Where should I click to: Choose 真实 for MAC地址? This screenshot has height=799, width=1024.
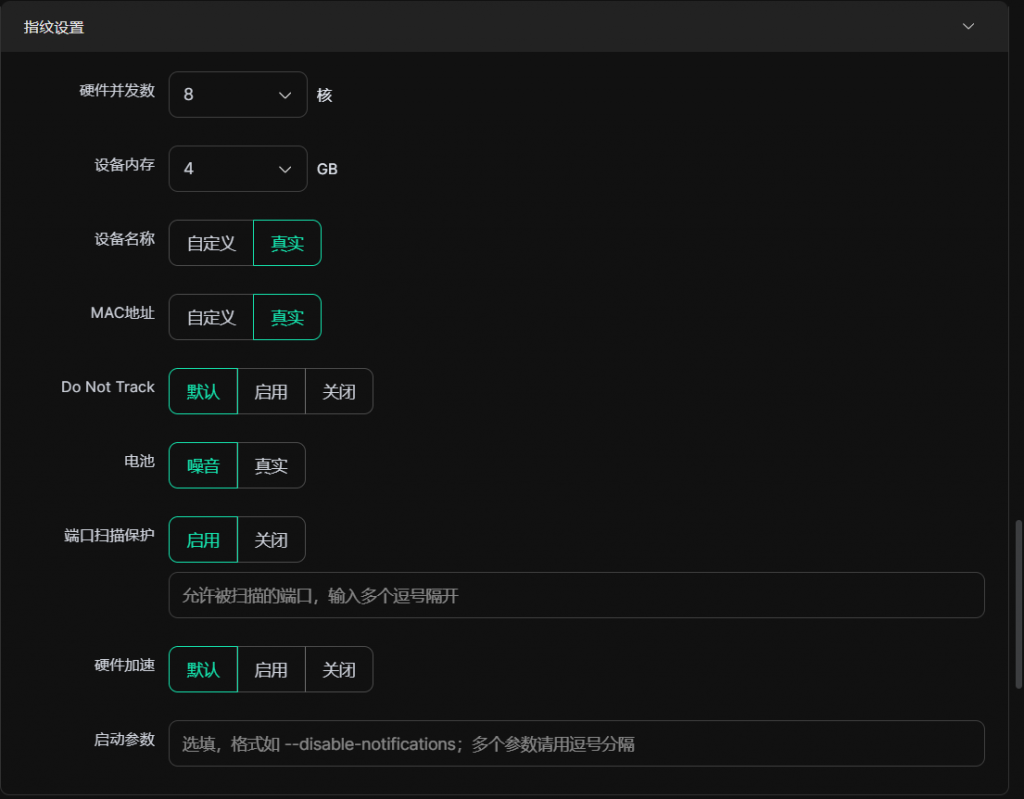[x=287, y=317]
